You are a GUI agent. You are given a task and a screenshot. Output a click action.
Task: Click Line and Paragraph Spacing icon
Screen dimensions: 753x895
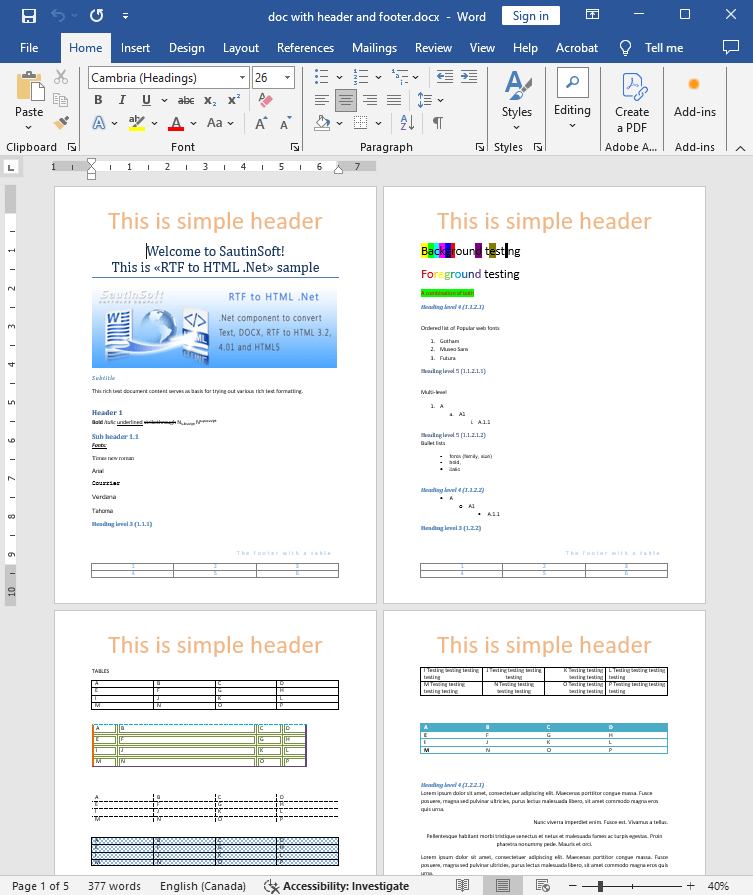pyautogui.click(x=425, y=100)
